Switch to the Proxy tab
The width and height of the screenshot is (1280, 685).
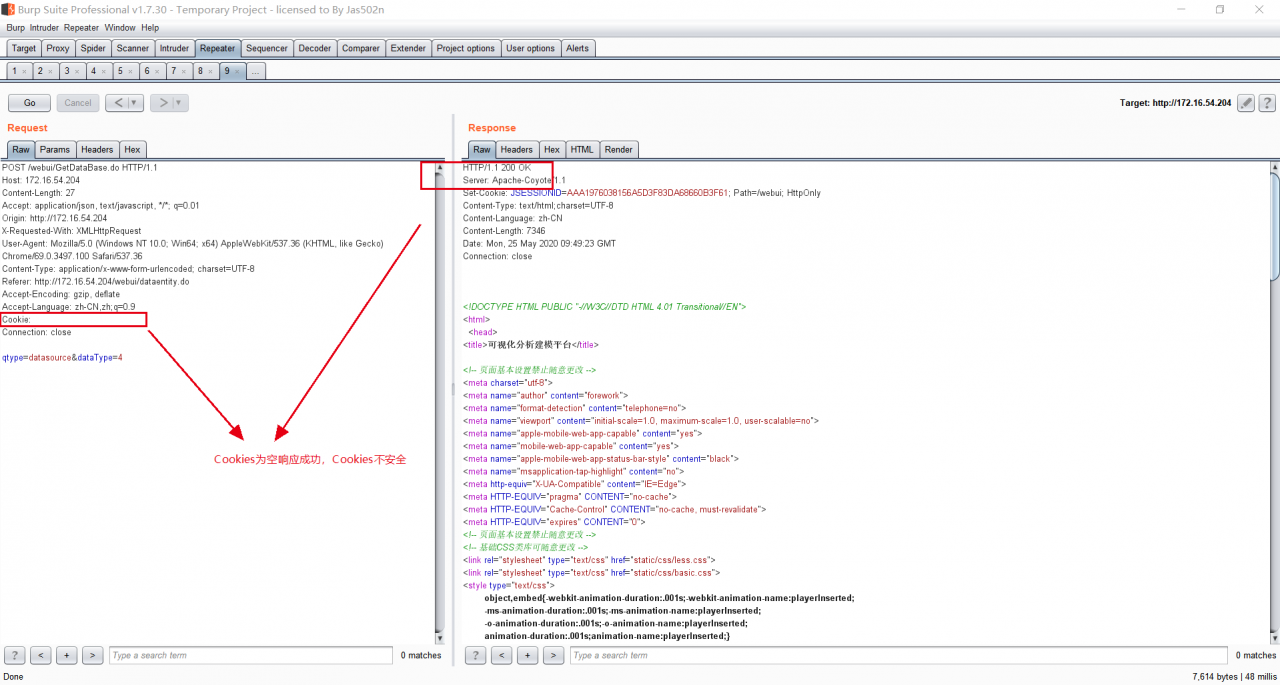pos(58,48)
